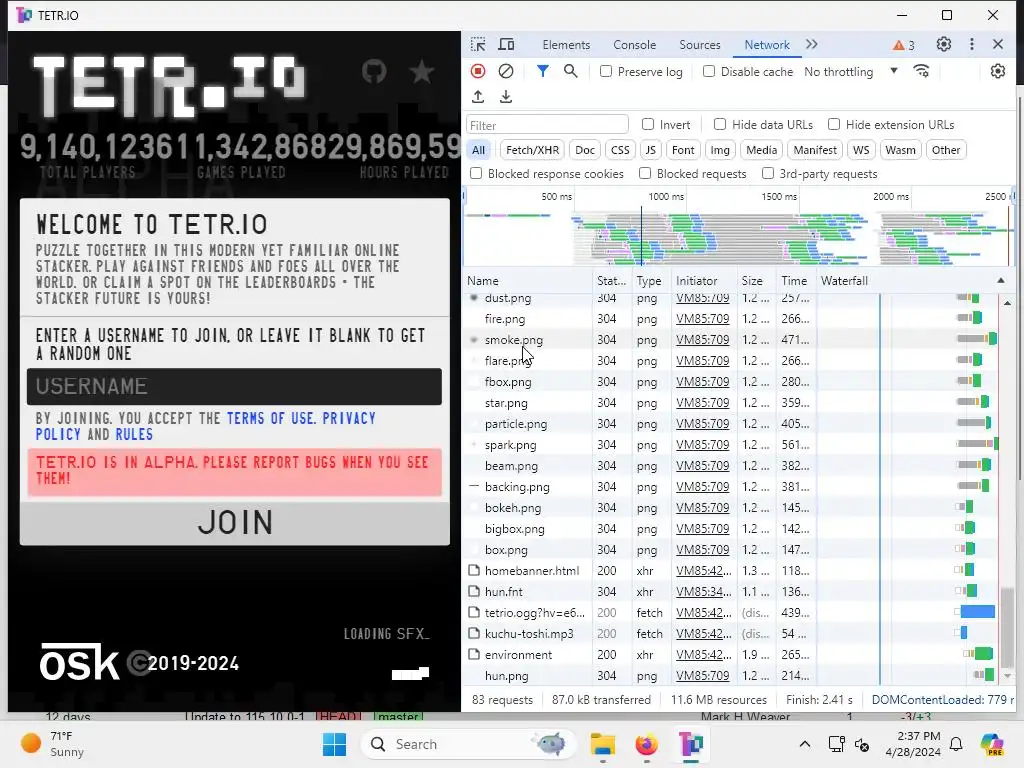Open Windows Start menu
Image resolution: width=1024 pixels, height=768 pixels.
coord(334,744)
